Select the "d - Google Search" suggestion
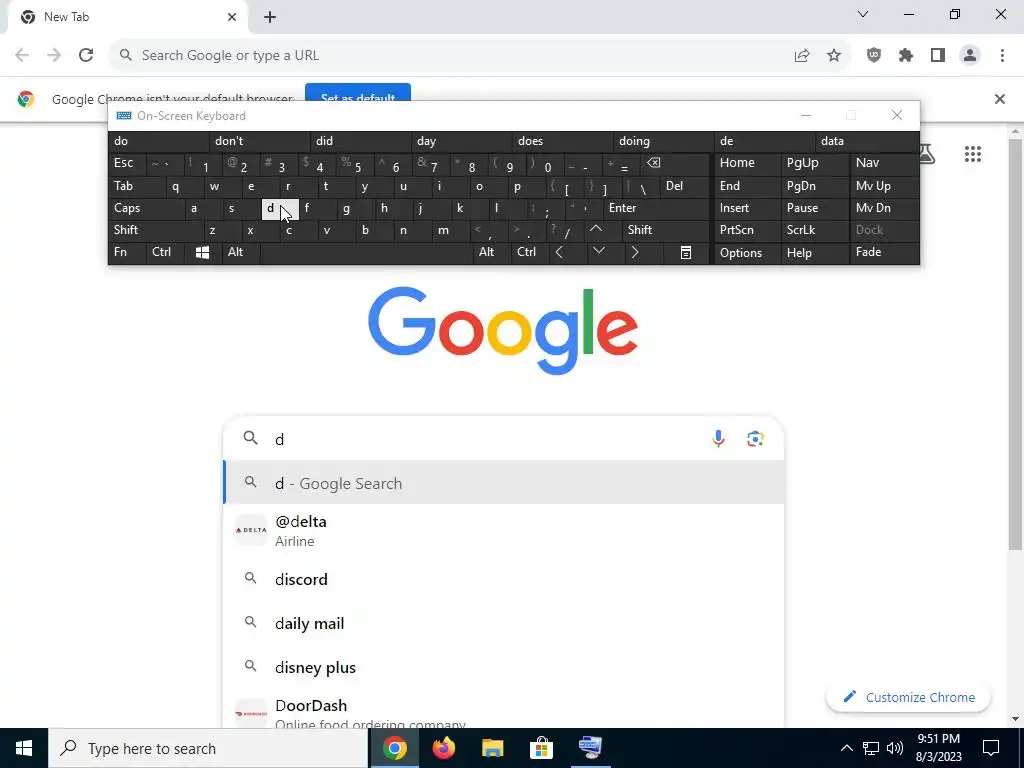1024x768 pixels. (504, 483)
